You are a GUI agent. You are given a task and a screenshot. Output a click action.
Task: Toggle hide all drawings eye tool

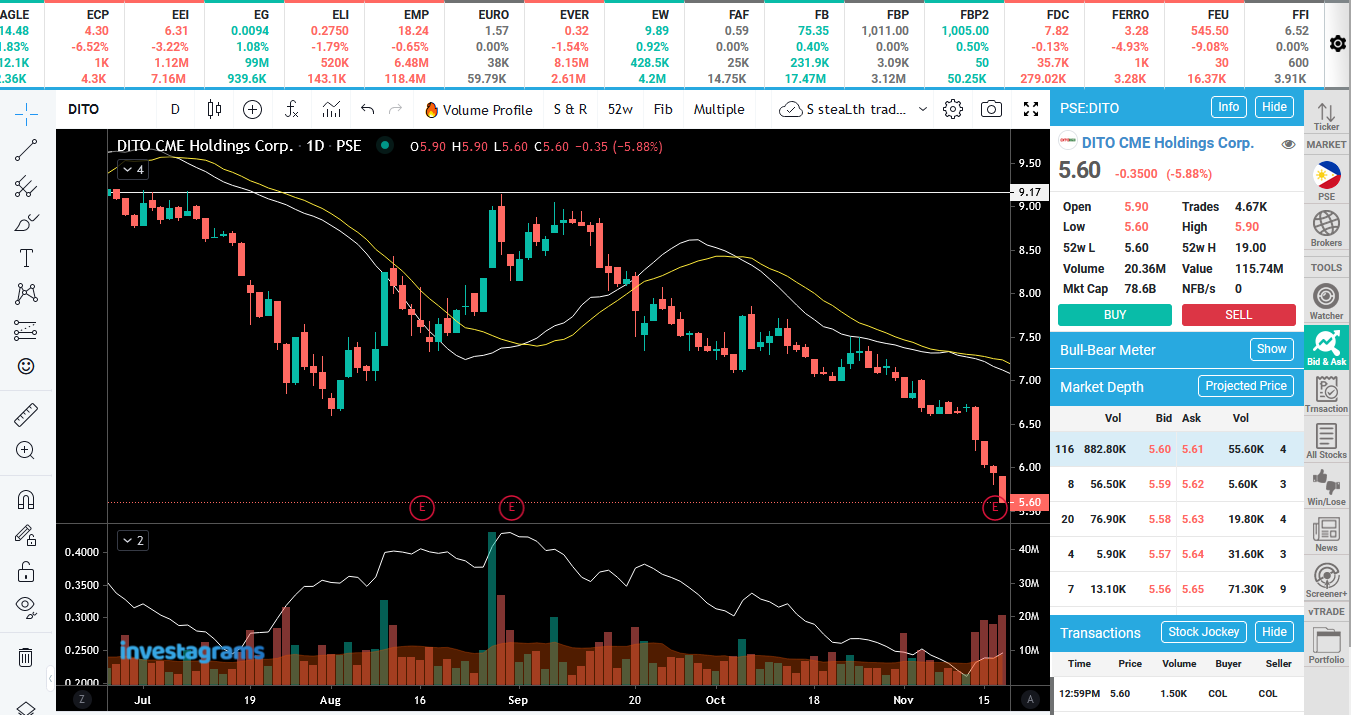(x=26, y=606)
